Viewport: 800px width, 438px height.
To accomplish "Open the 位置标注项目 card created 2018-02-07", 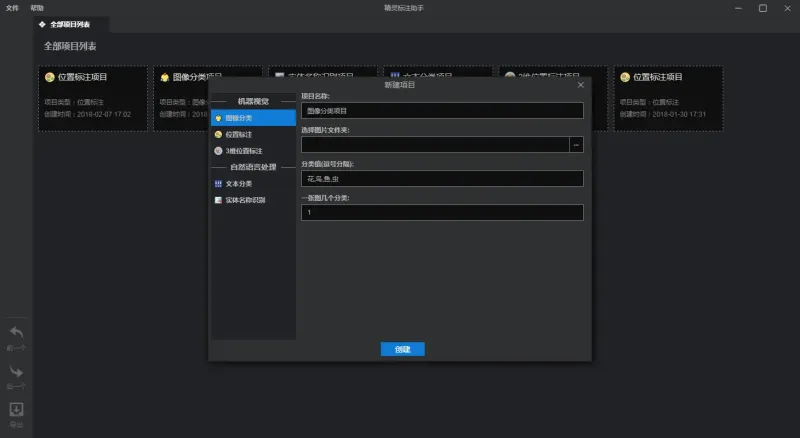I will [93, 99].
